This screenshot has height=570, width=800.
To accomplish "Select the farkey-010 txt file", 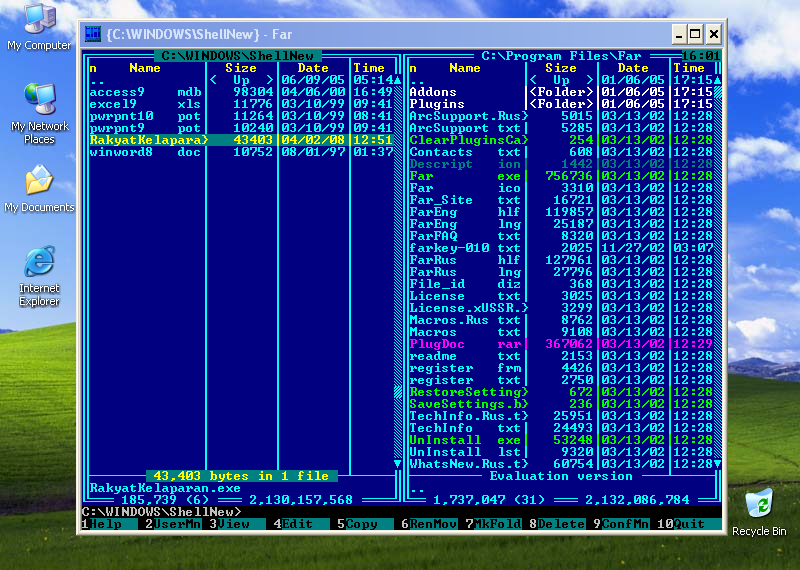I will (x=561, y=248).
